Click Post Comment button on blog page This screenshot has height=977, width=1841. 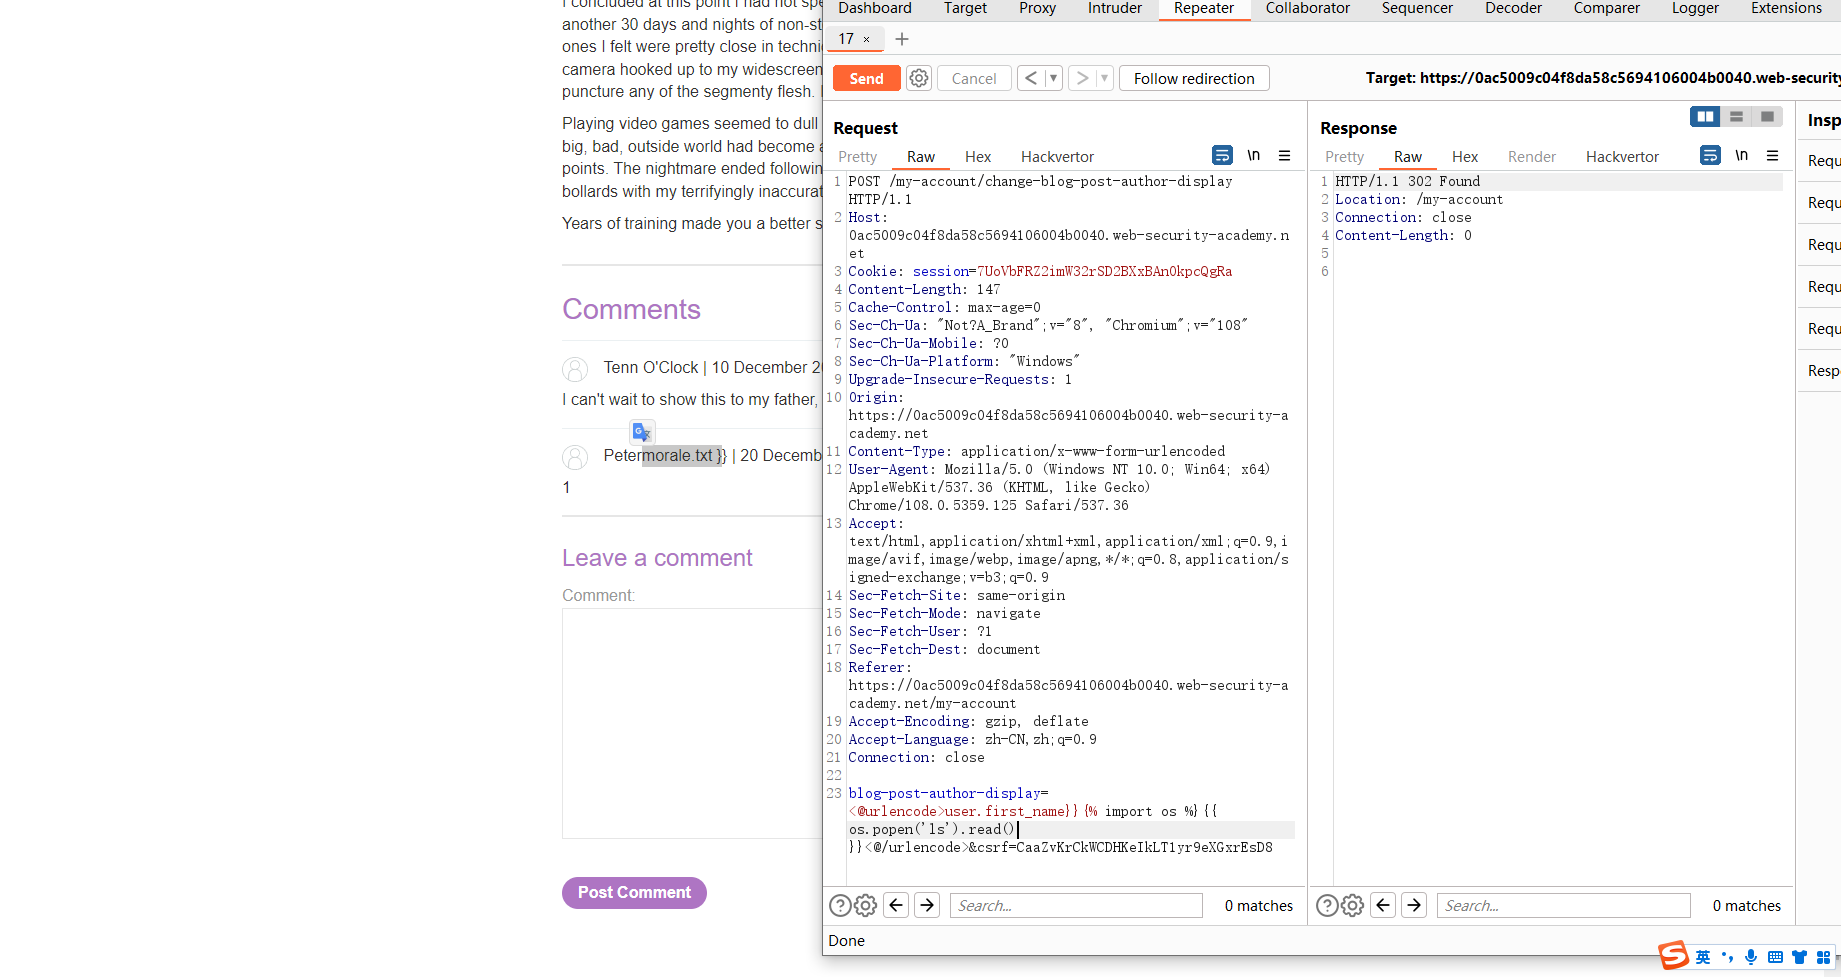click(x=634, y=892)
